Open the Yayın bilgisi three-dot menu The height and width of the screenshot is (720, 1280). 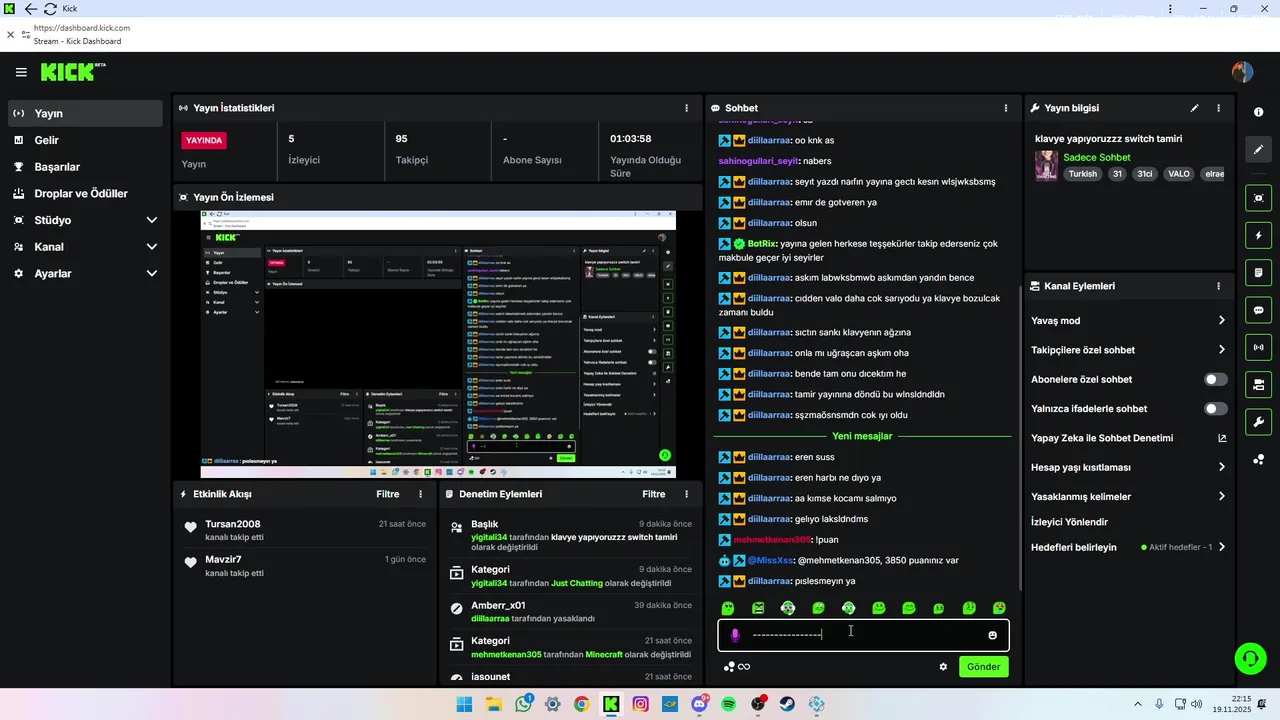pos(1218,108)
